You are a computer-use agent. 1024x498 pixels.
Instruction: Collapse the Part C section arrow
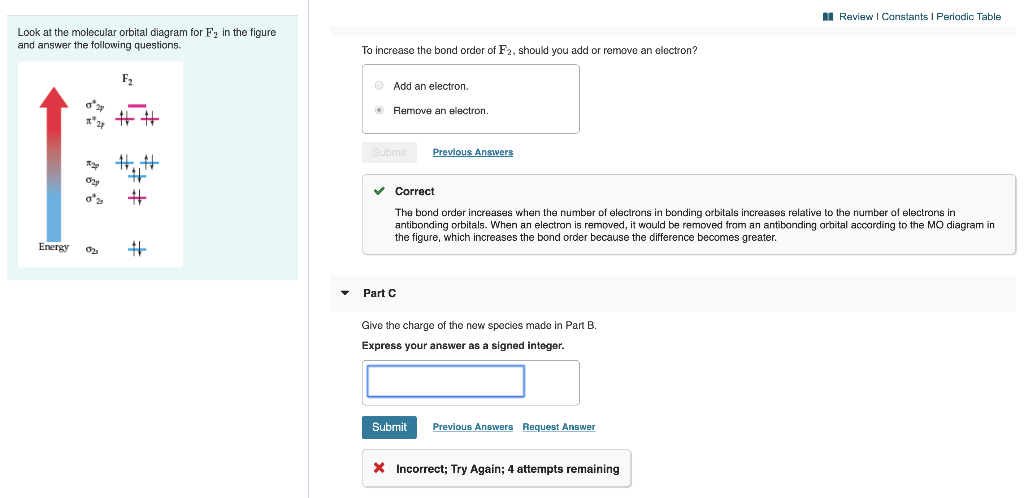click(x=345, y=293)
